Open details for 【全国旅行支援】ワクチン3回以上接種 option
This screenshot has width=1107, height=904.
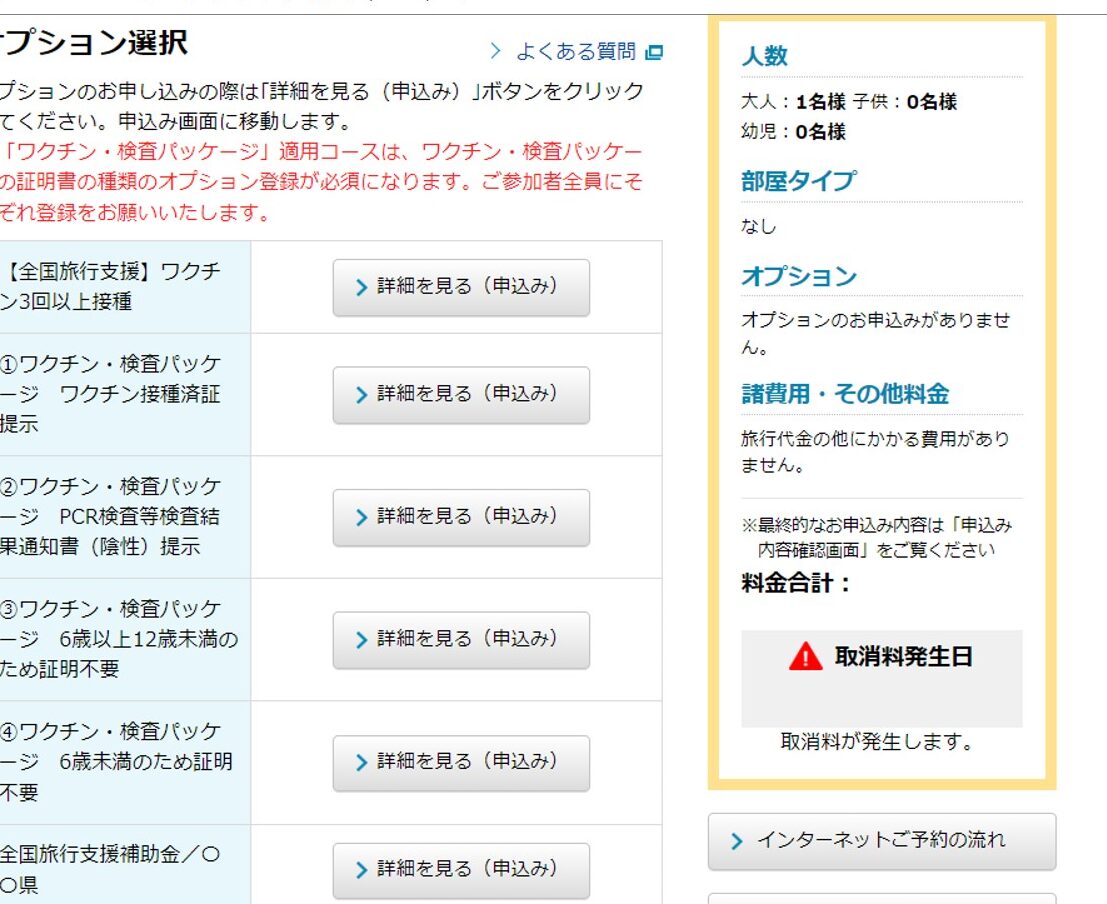(x=461, y=287)
